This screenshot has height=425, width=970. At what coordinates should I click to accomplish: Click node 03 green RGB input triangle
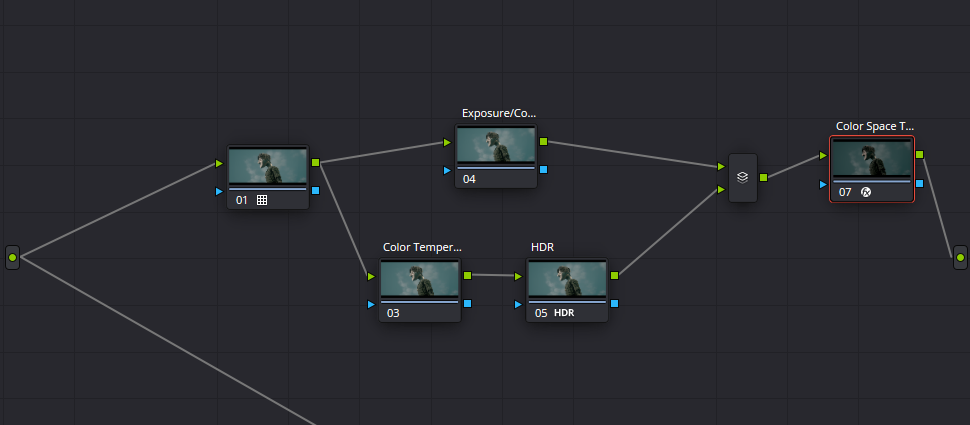click(371, 277)
